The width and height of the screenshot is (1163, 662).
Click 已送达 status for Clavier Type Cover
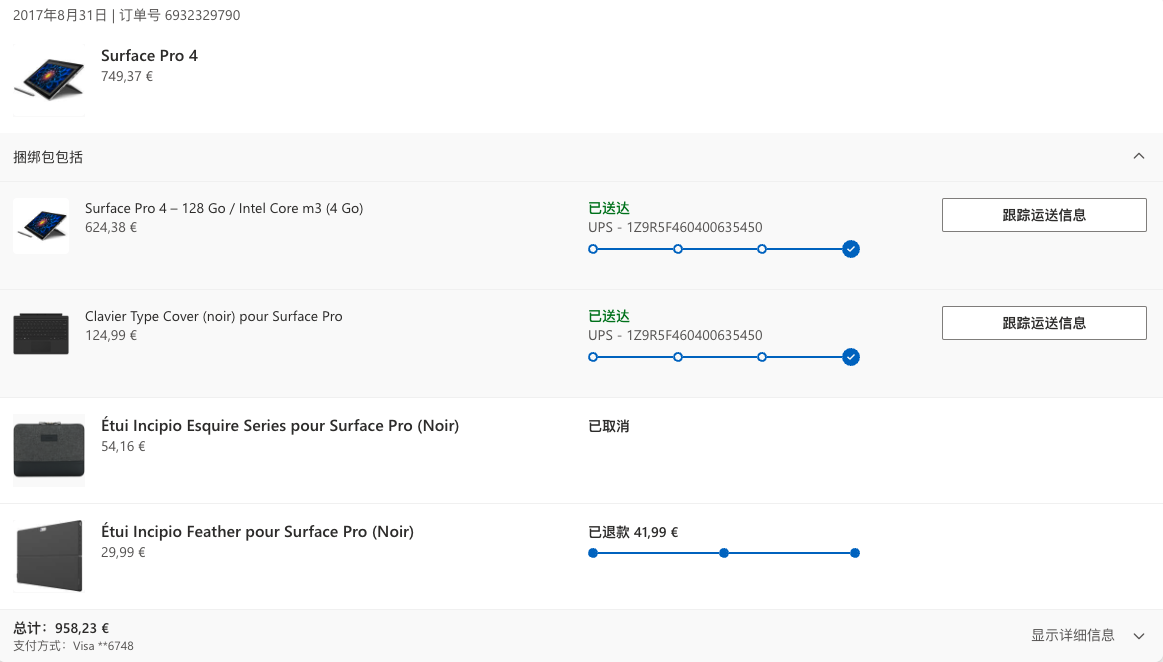pos(609,317)
